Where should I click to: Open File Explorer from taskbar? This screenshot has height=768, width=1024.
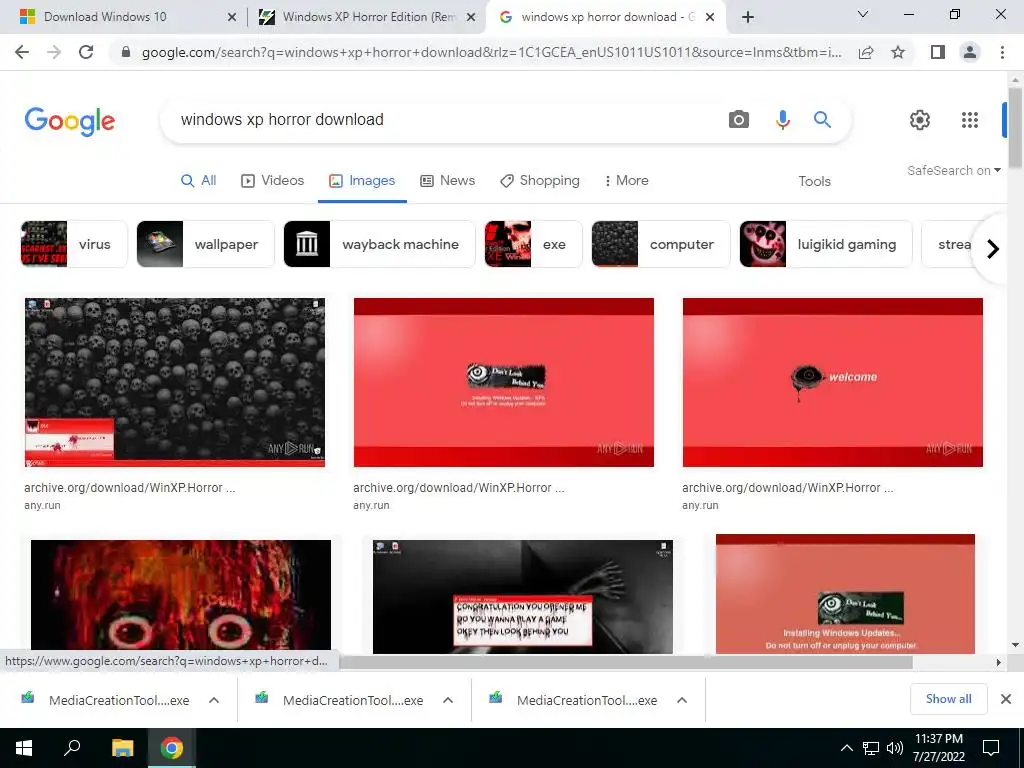pyautogui.click(x=122, y=748)
